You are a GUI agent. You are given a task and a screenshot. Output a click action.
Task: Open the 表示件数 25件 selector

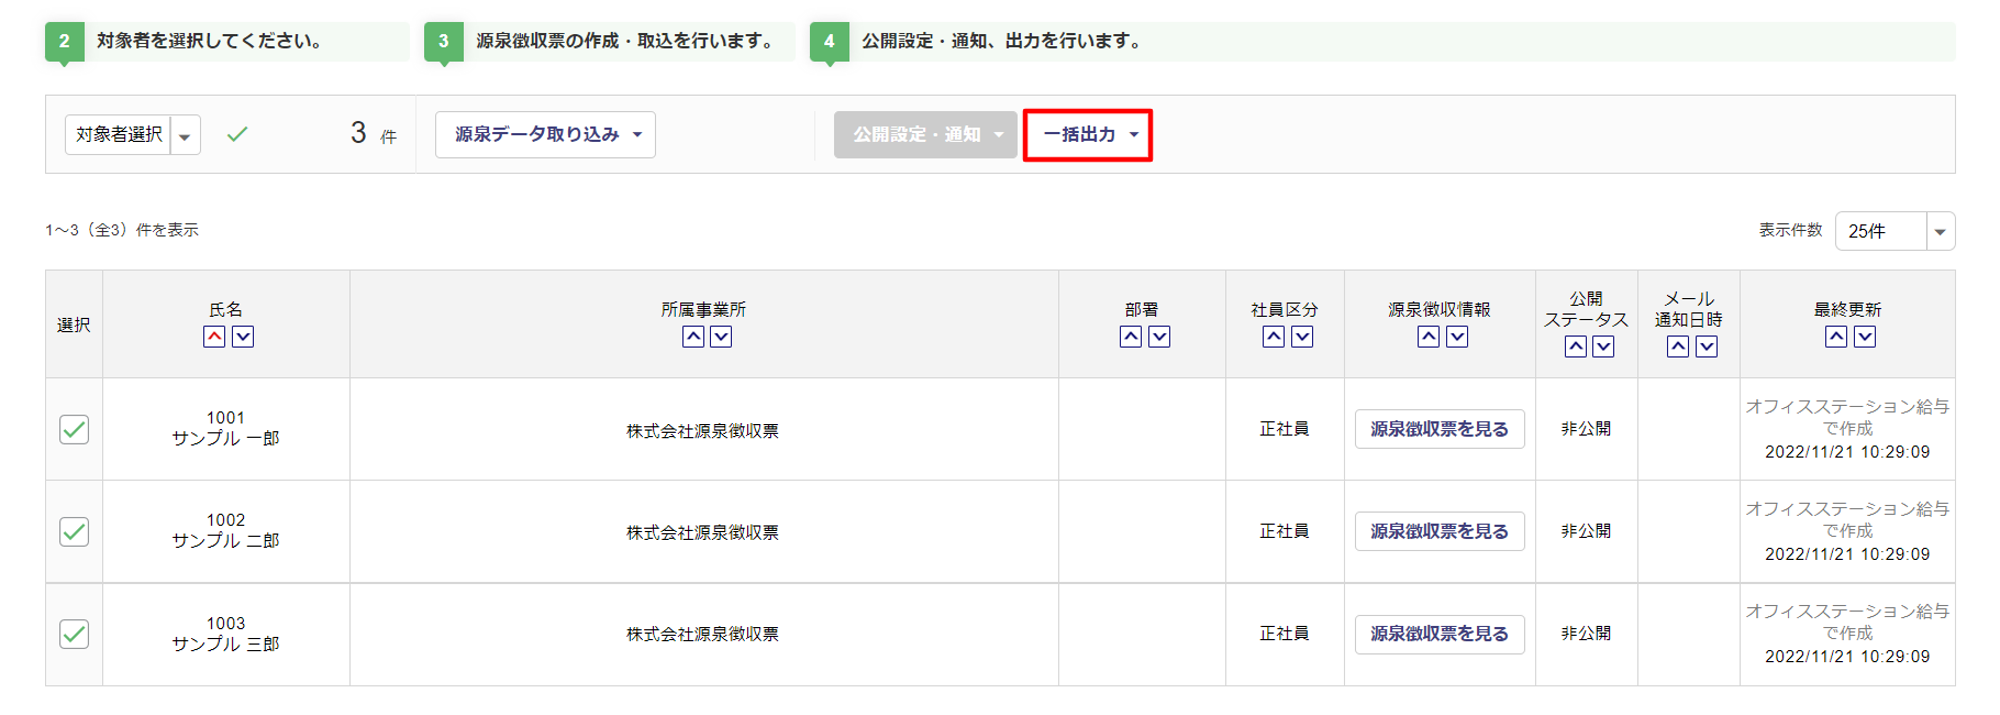point(1894,232)
